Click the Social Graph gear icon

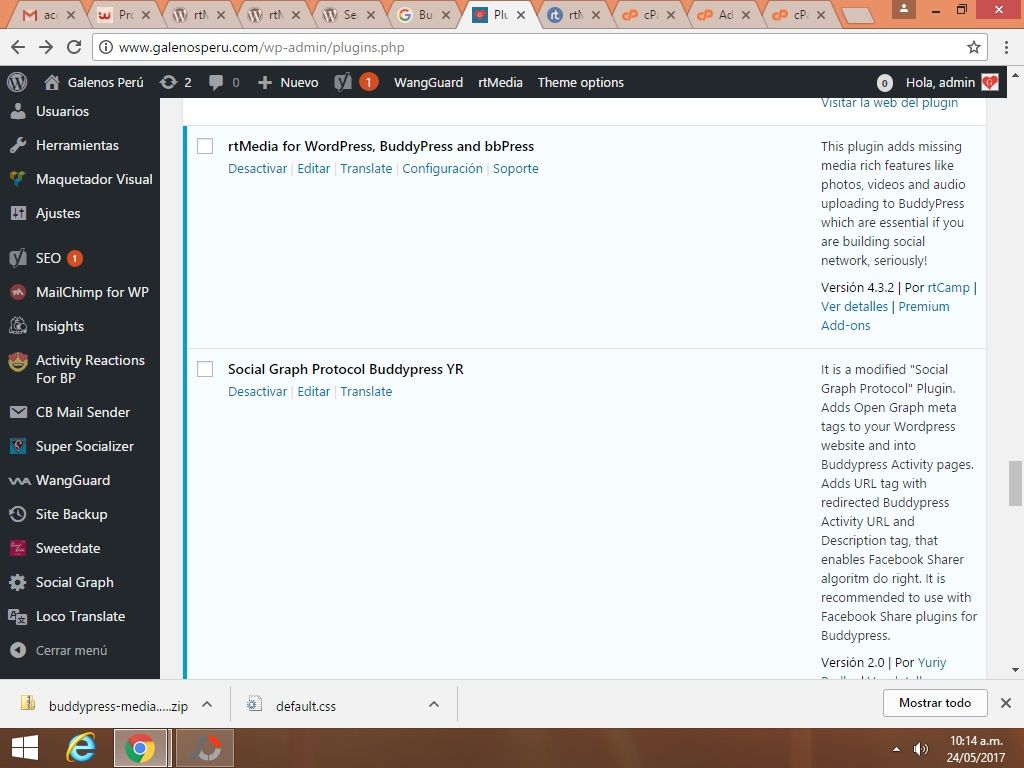[x=18, y=582]
